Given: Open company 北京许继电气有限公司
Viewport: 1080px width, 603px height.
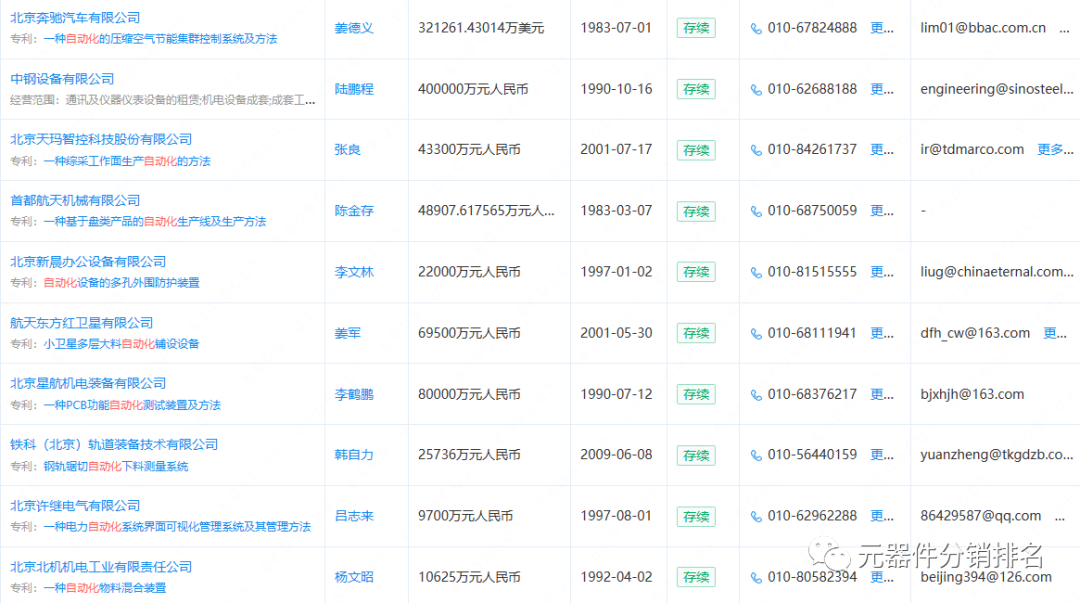Looking at the screenshot, I should (x=75, y=506).
